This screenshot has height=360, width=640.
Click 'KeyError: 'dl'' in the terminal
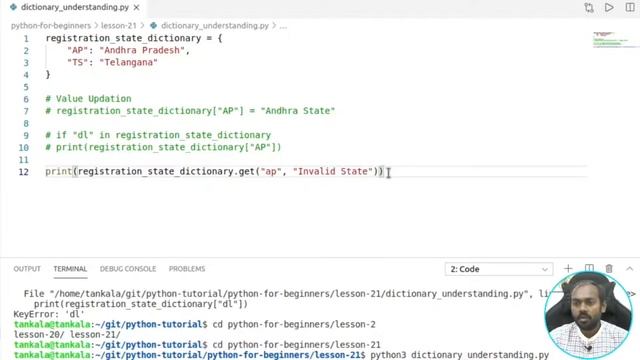pyautogui.click(x=49, y=314)
